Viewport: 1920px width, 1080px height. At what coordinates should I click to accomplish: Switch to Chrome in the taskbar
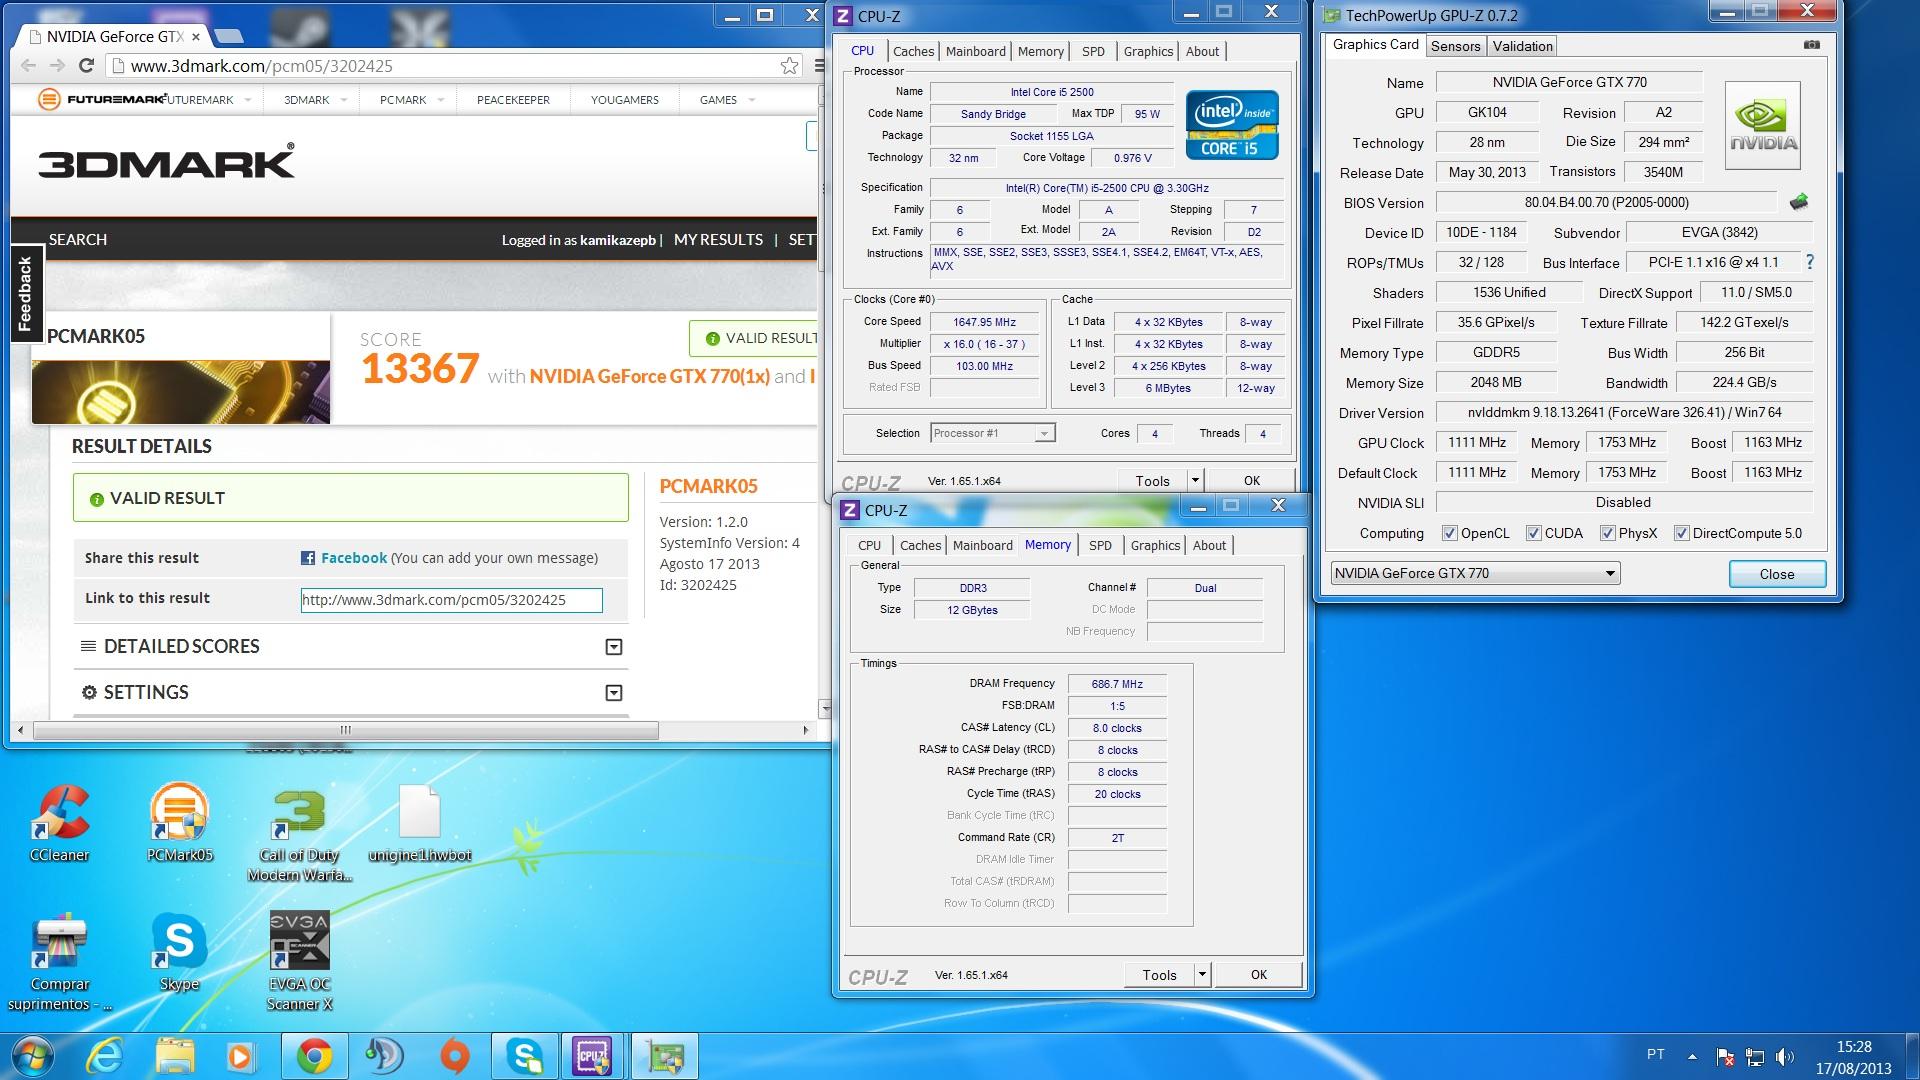(x=314, y=1056)
